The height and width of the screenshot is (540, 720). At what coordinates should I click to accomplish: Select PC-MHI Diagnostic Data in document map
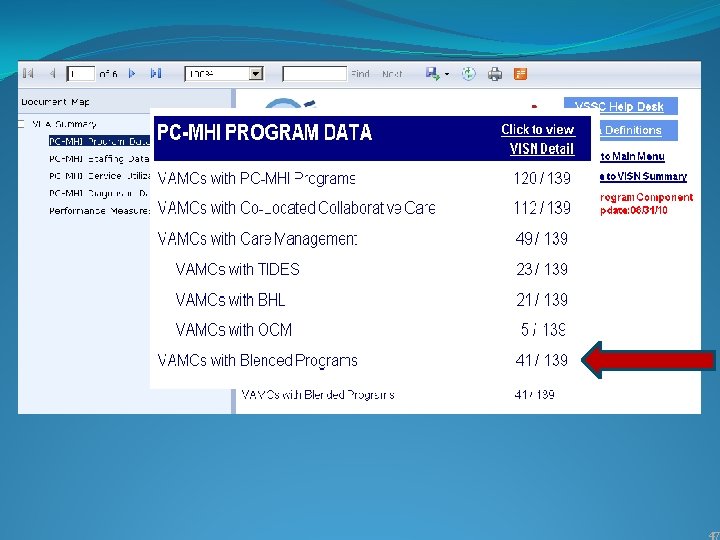(x=98, y=193)
